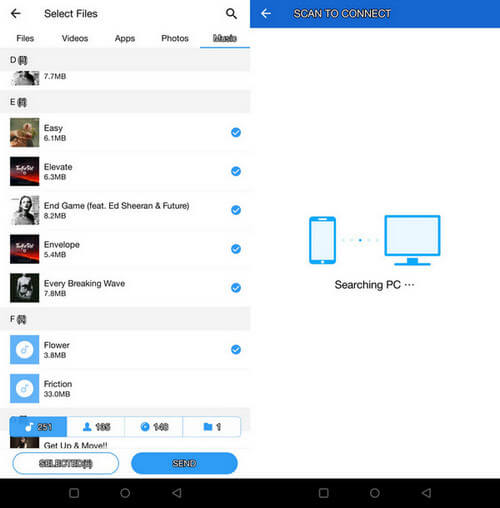Click the SEND button

(x=184, y=463)
